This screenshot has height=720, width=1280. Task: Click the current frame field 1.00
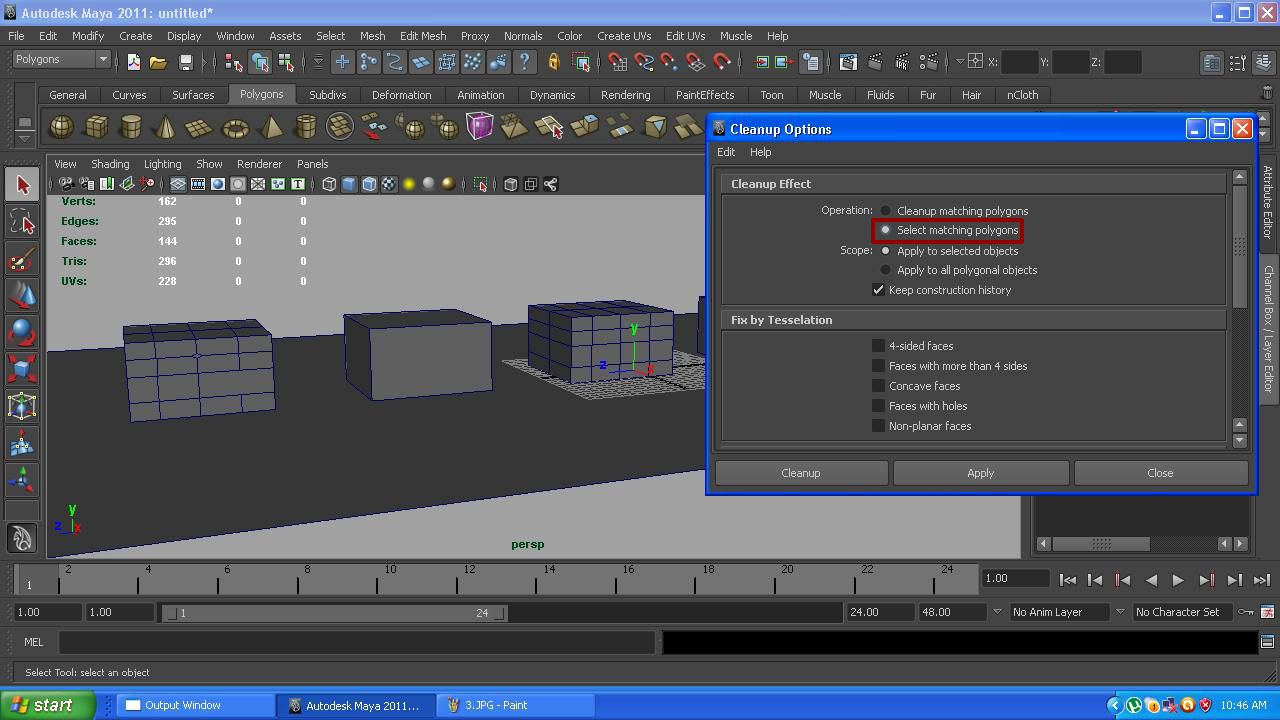pos(1016,578)
